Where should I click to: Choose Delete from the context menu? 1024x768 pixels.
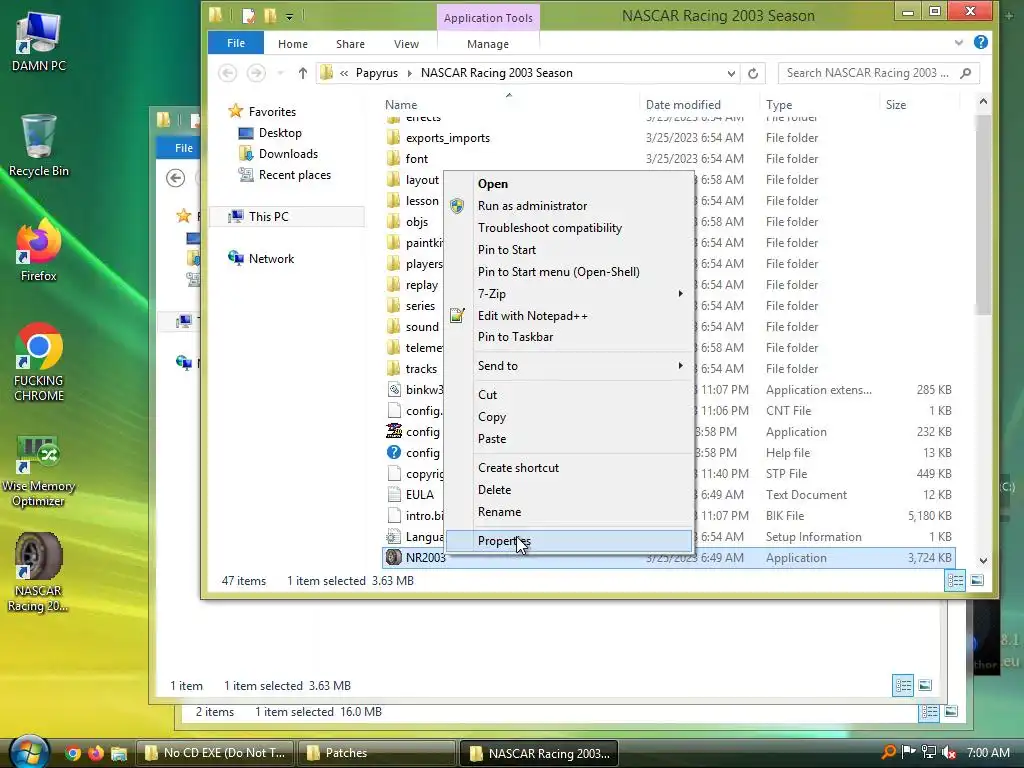coord(494,490)
